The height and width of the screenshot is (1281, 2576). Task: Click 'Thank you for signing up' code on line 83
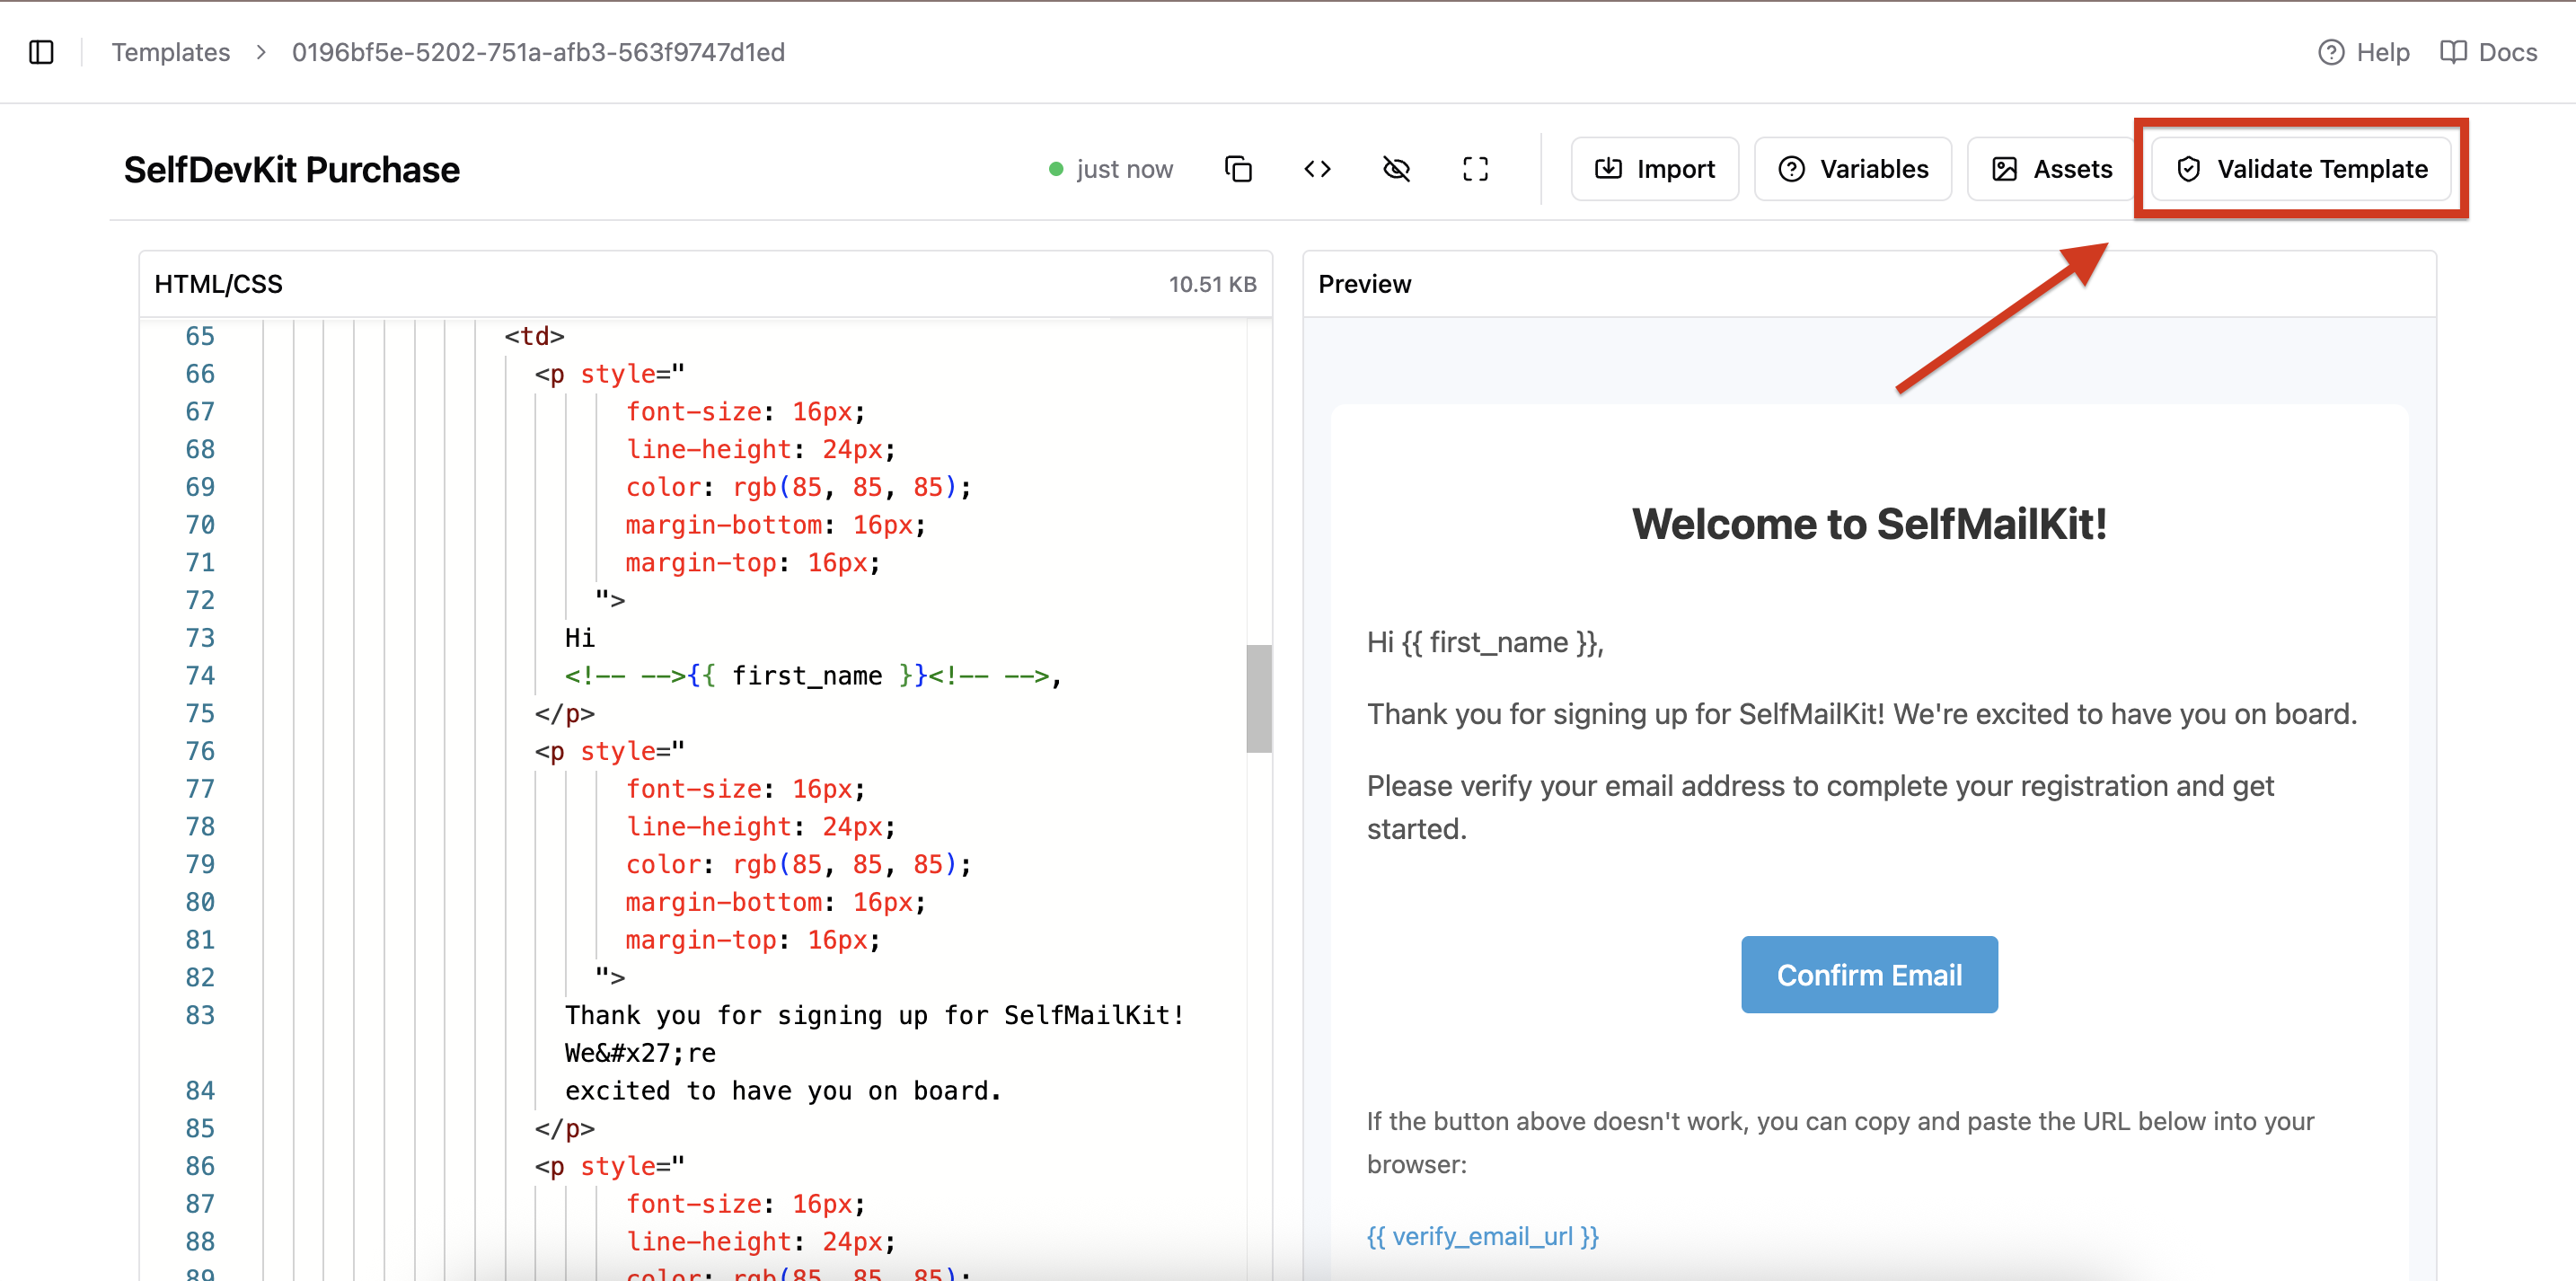coord(875,1015)
